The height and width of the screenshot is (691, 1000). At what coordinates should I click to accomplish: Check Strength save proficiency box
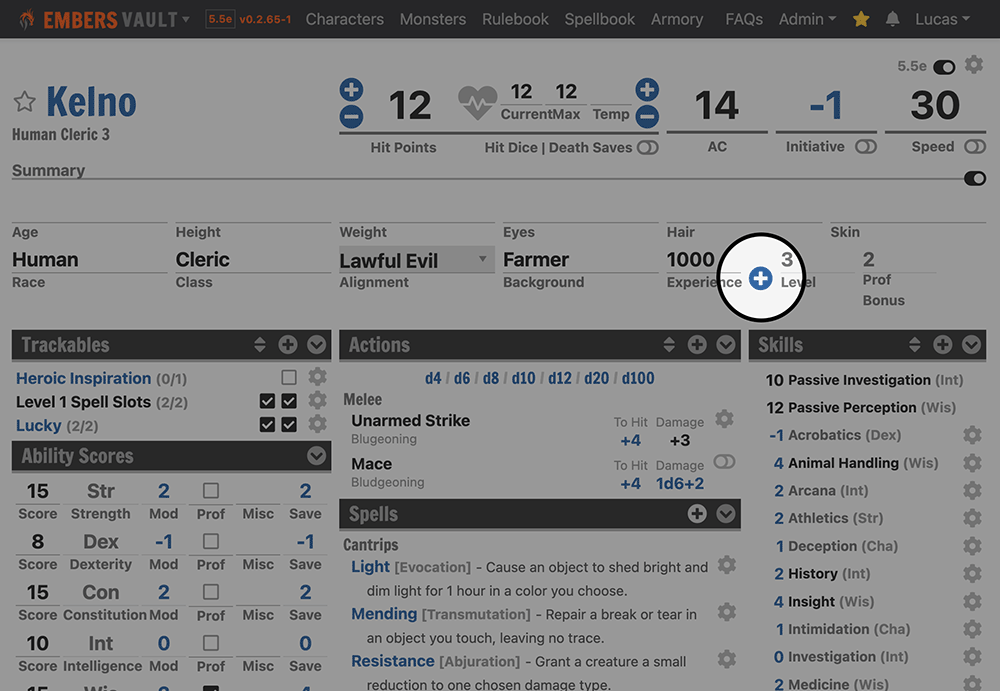(x=210, y=491)
